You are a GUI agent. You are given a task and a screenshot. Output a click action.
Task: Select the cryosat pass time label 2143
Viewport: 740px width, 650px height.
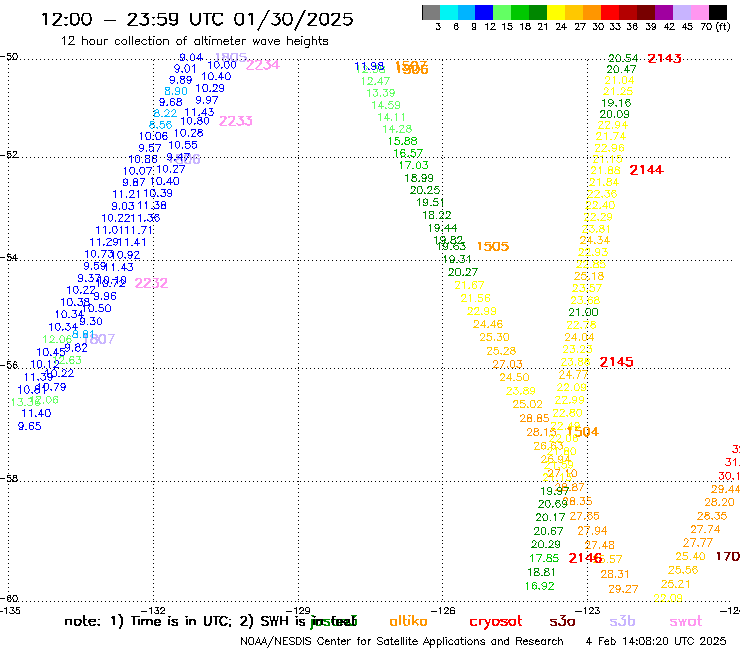(664, 59)
